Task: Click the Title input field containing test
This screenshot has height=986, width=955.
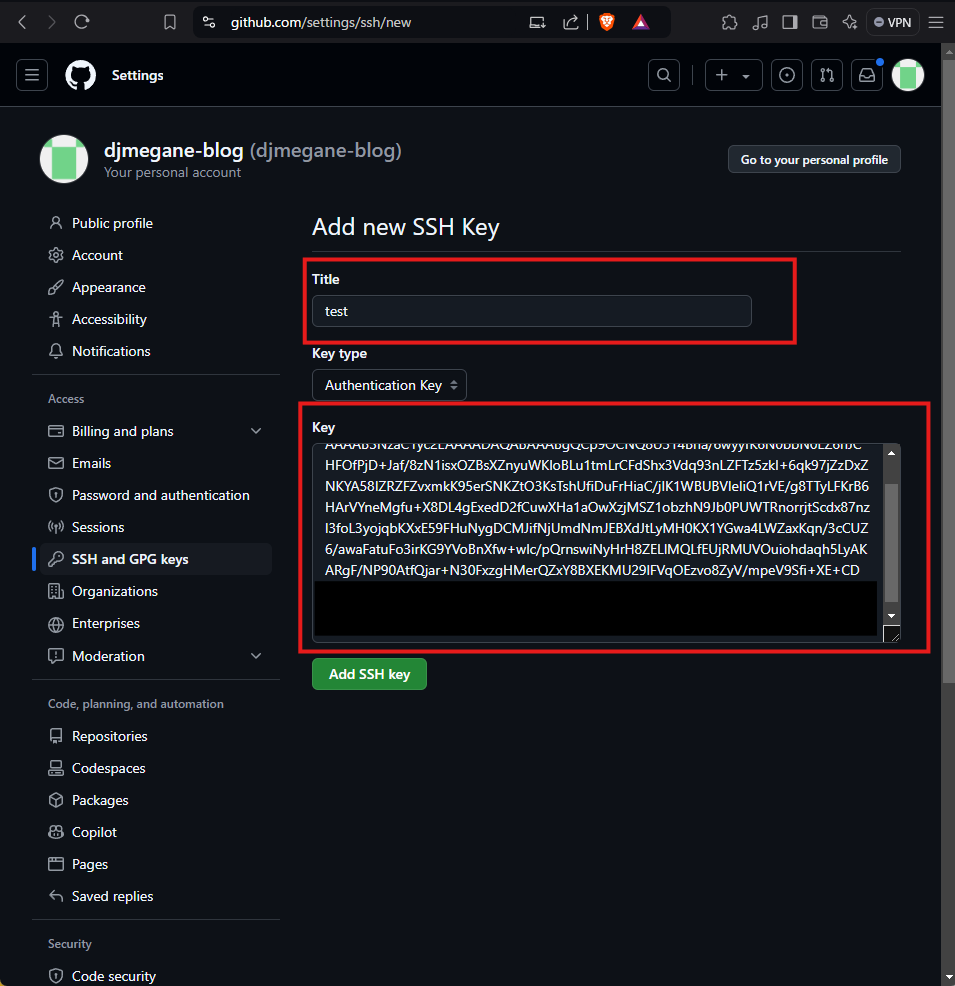Action: (x=531, y=311)
